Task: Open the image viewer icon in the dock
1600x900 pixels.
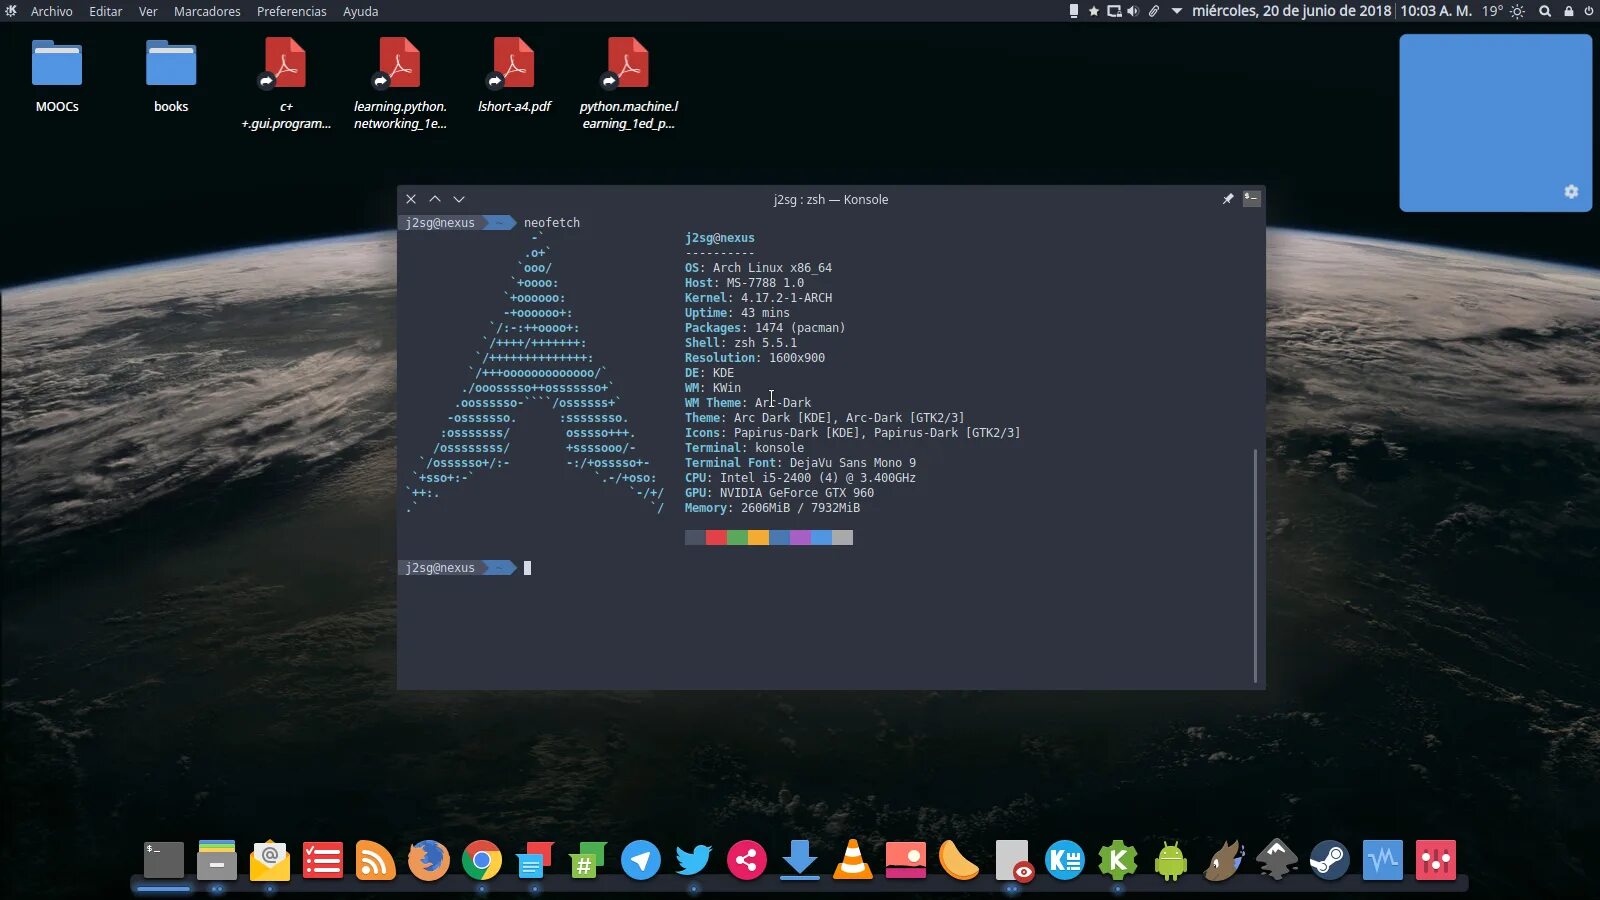Action: pyautogui.click(x=906, y=860)
